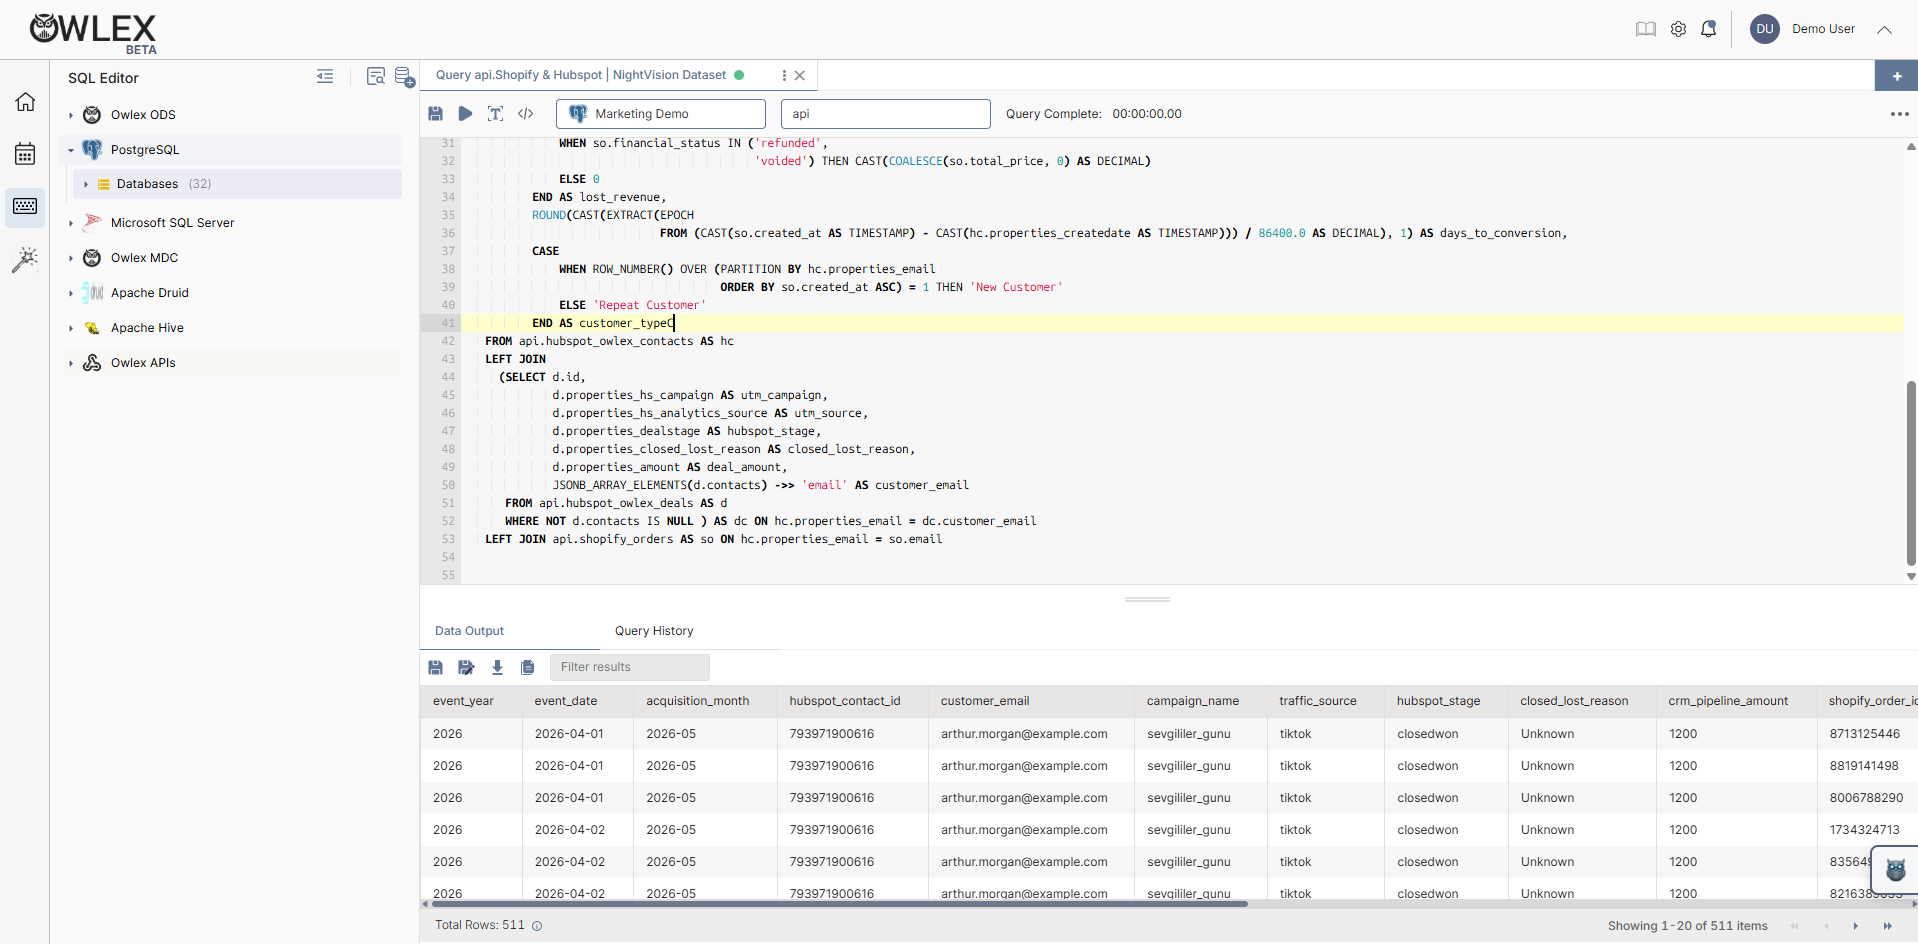
Task: Open the calendar scheduler sidebar icon
Action: pos(25,154)
